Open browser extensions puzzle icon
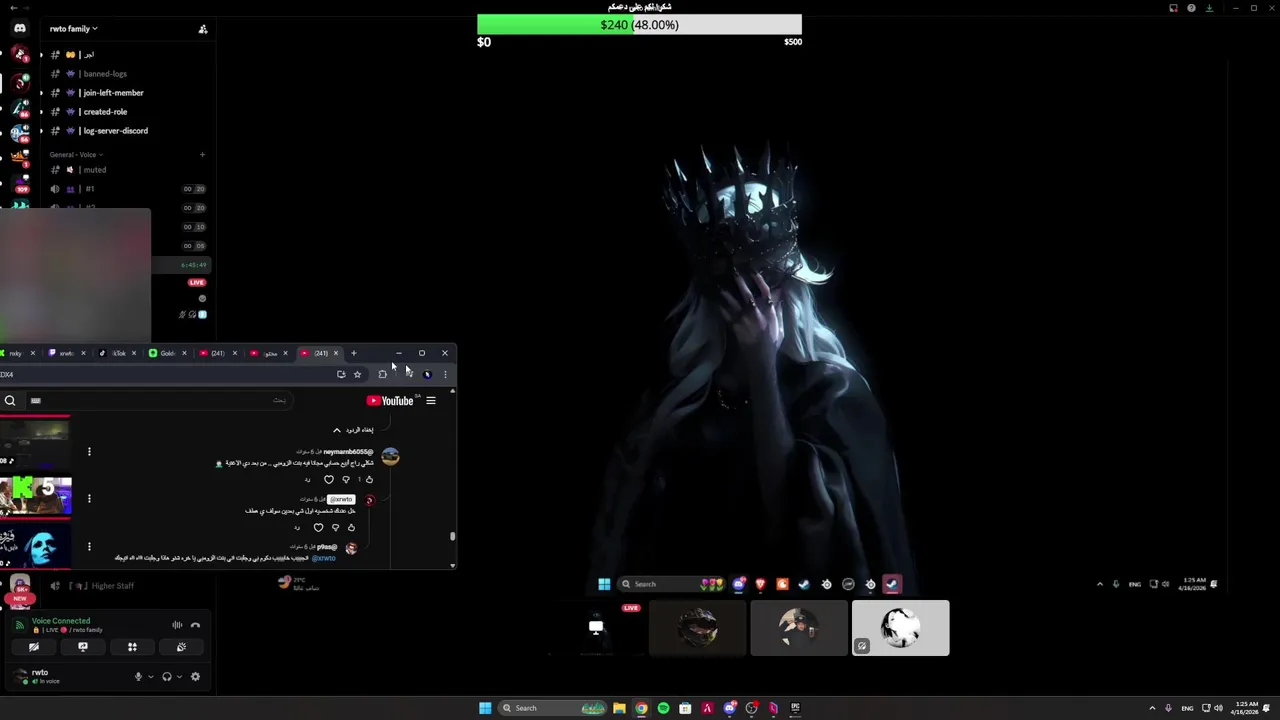 click(x=382, y=374)
